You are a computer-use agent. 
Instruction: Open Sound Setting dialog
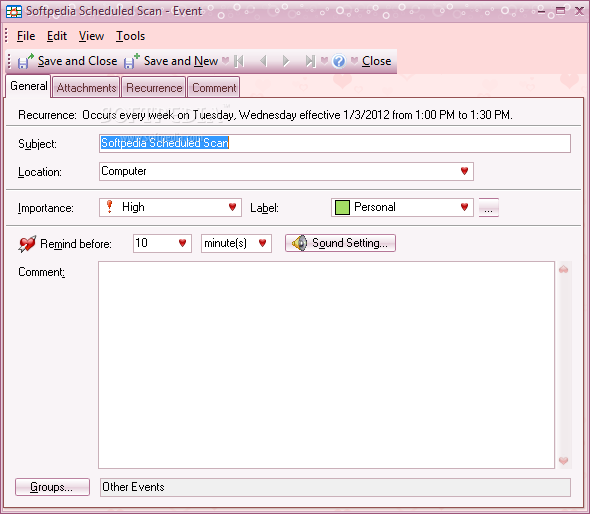tap(340, 243)
